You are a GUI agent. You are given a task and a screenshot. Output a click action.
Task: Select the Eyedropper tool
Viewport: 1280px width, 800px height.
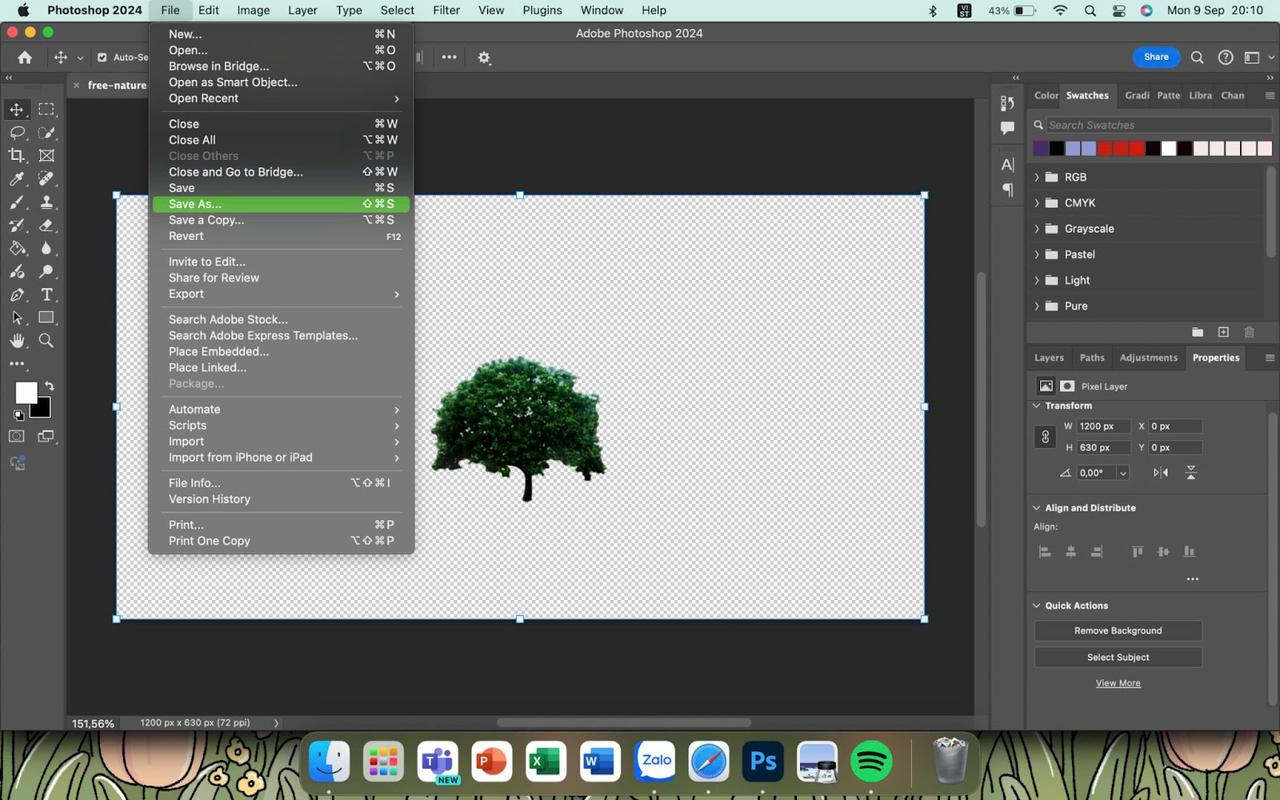(17, 179)
